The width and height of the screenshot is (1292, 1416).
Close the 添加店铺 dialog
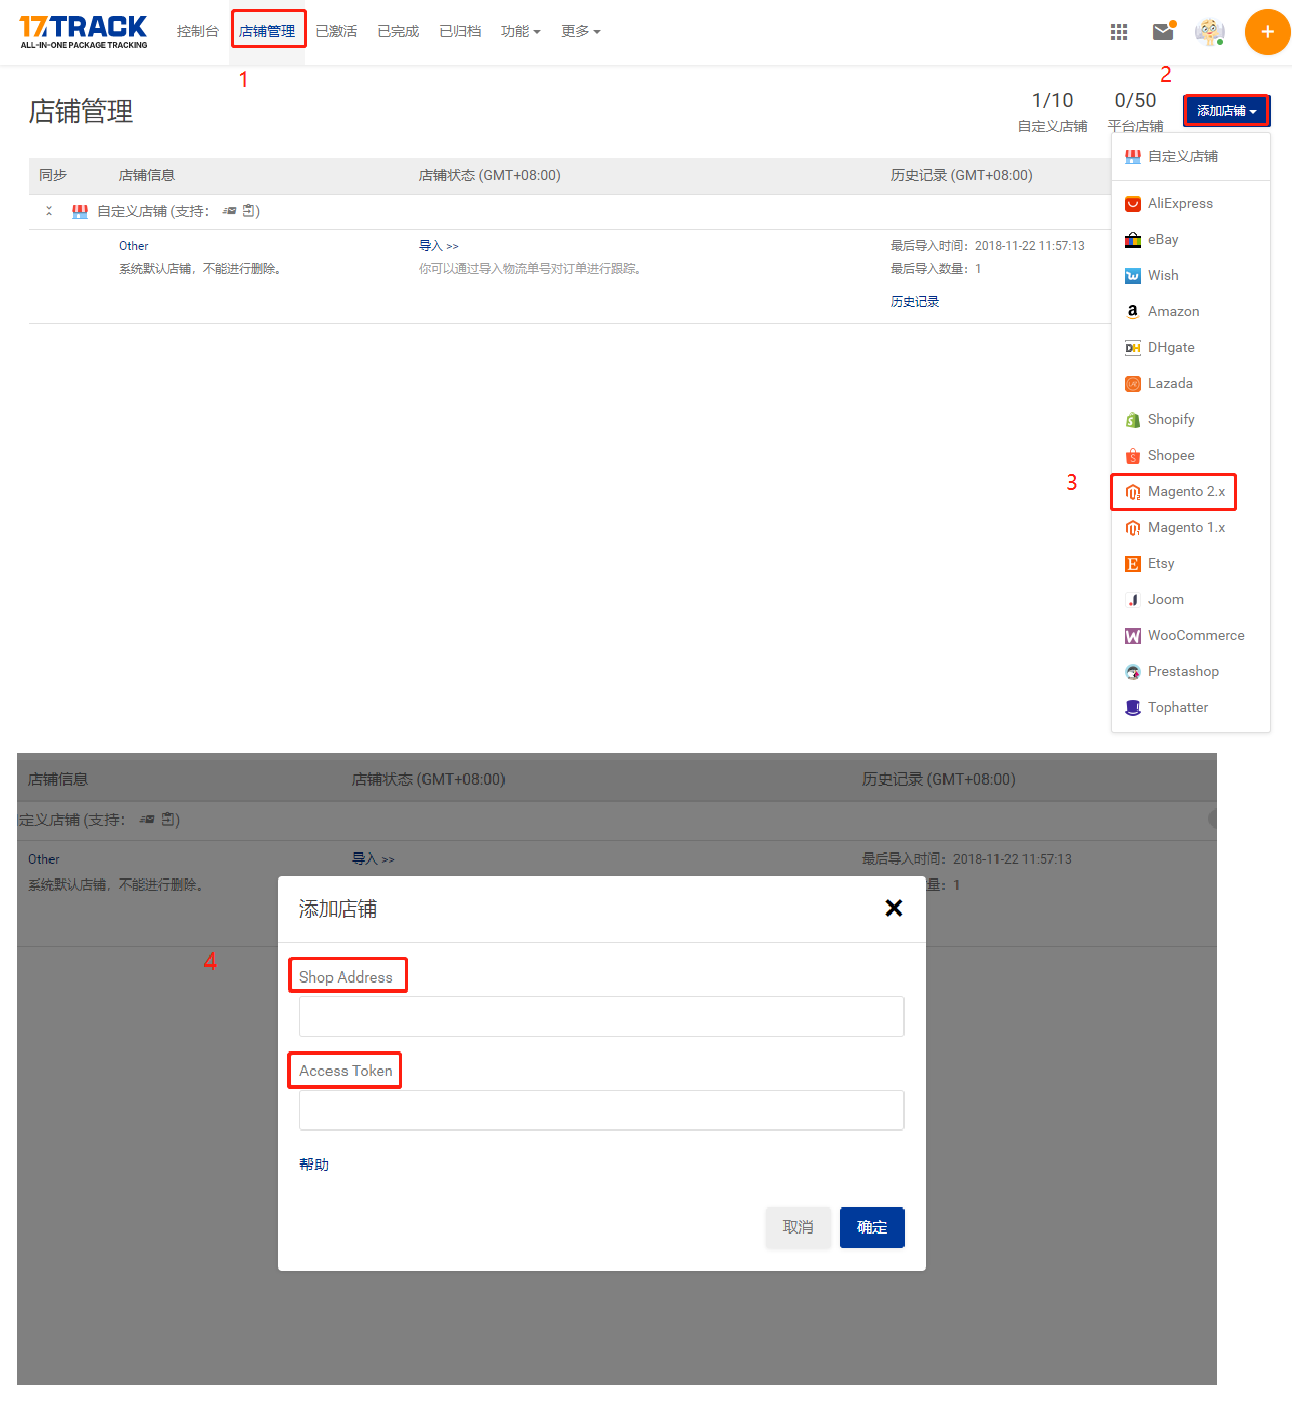(894, 908)
